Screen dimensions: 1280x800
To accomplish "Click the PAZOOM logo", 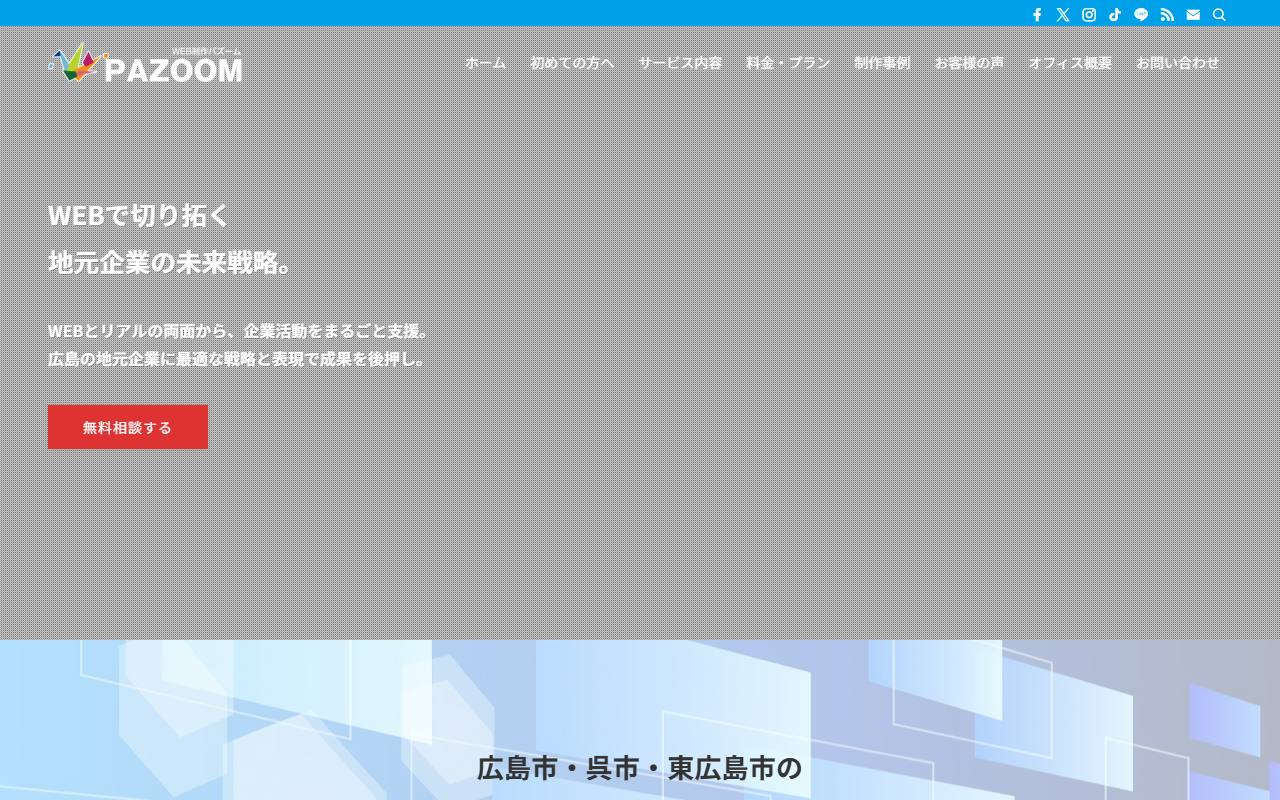I will click(x=146, y=63).
